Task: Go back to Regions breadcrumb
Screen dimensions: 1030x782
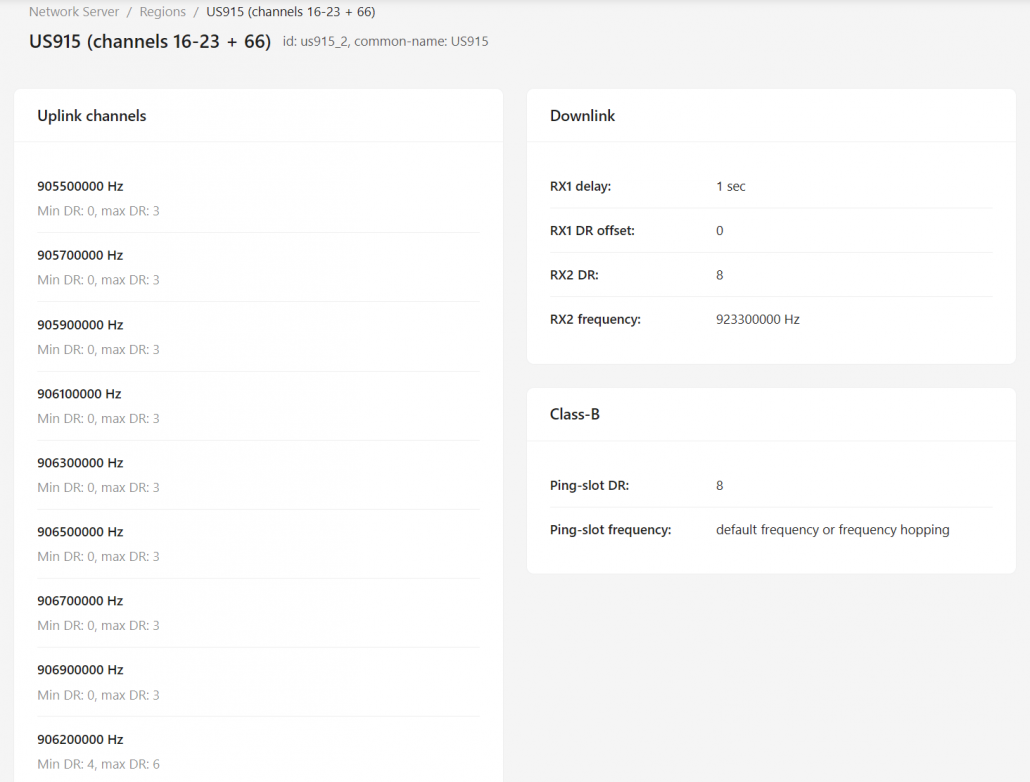Action: (162, 12)
